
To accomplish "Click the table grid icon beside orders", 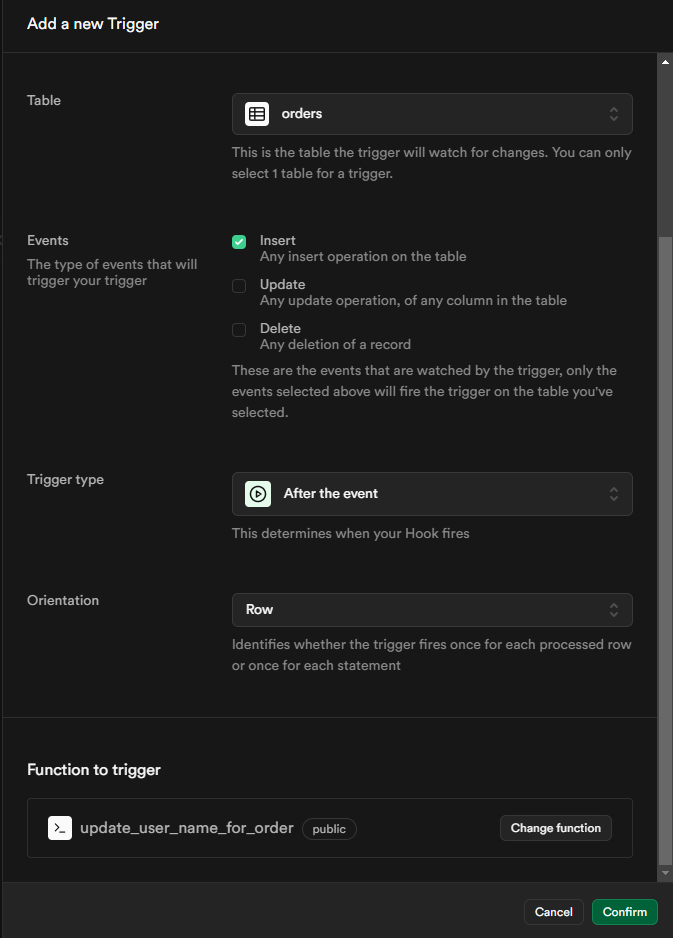I will pyautogui.click(x=256, y=113).
